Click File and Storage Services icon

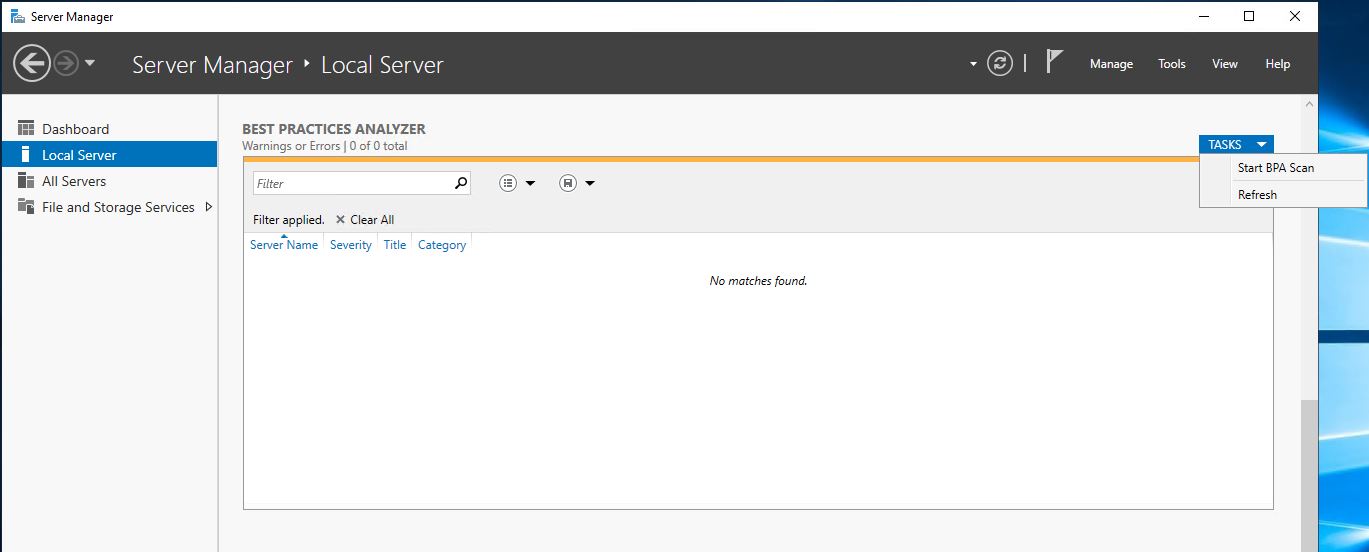point(26,207)
